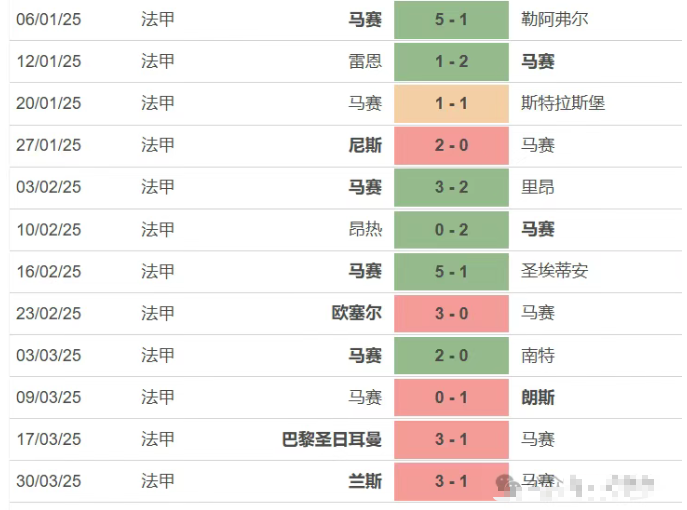
Task: Open the orange 1 - 1 draw score
Action: tap(451, 103)
